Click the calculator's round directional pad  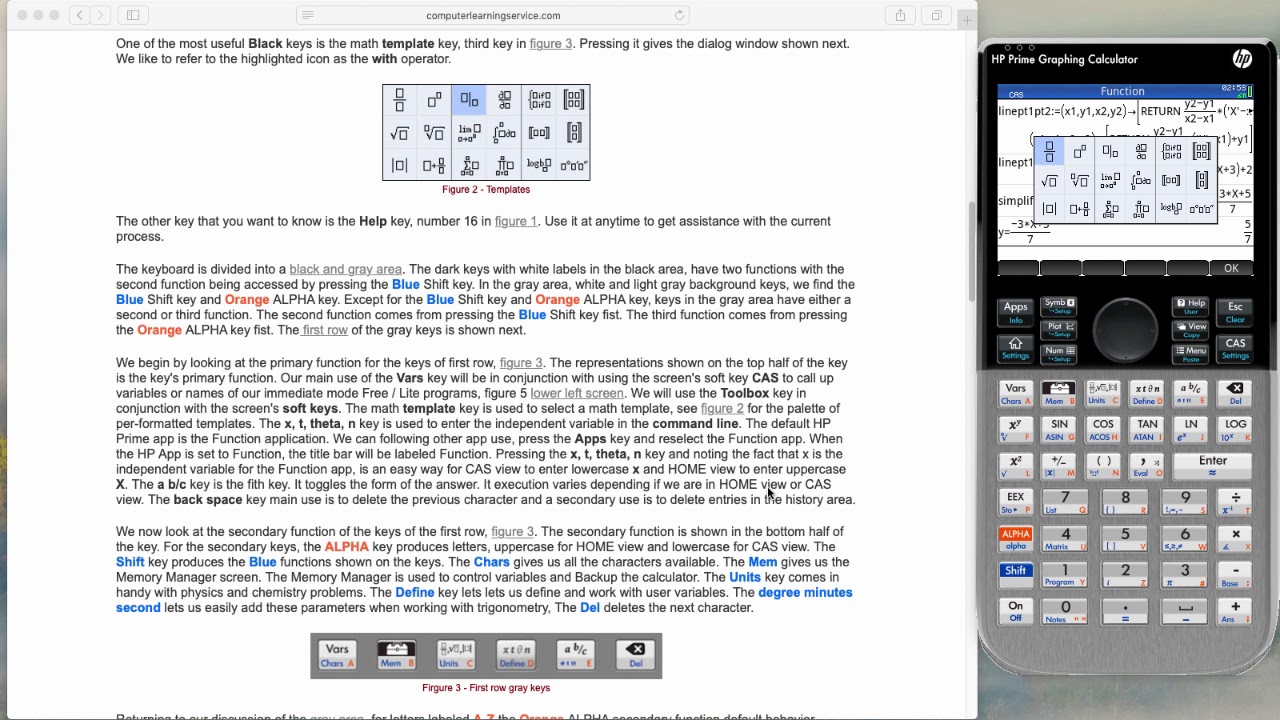[x=1126, y=330]
